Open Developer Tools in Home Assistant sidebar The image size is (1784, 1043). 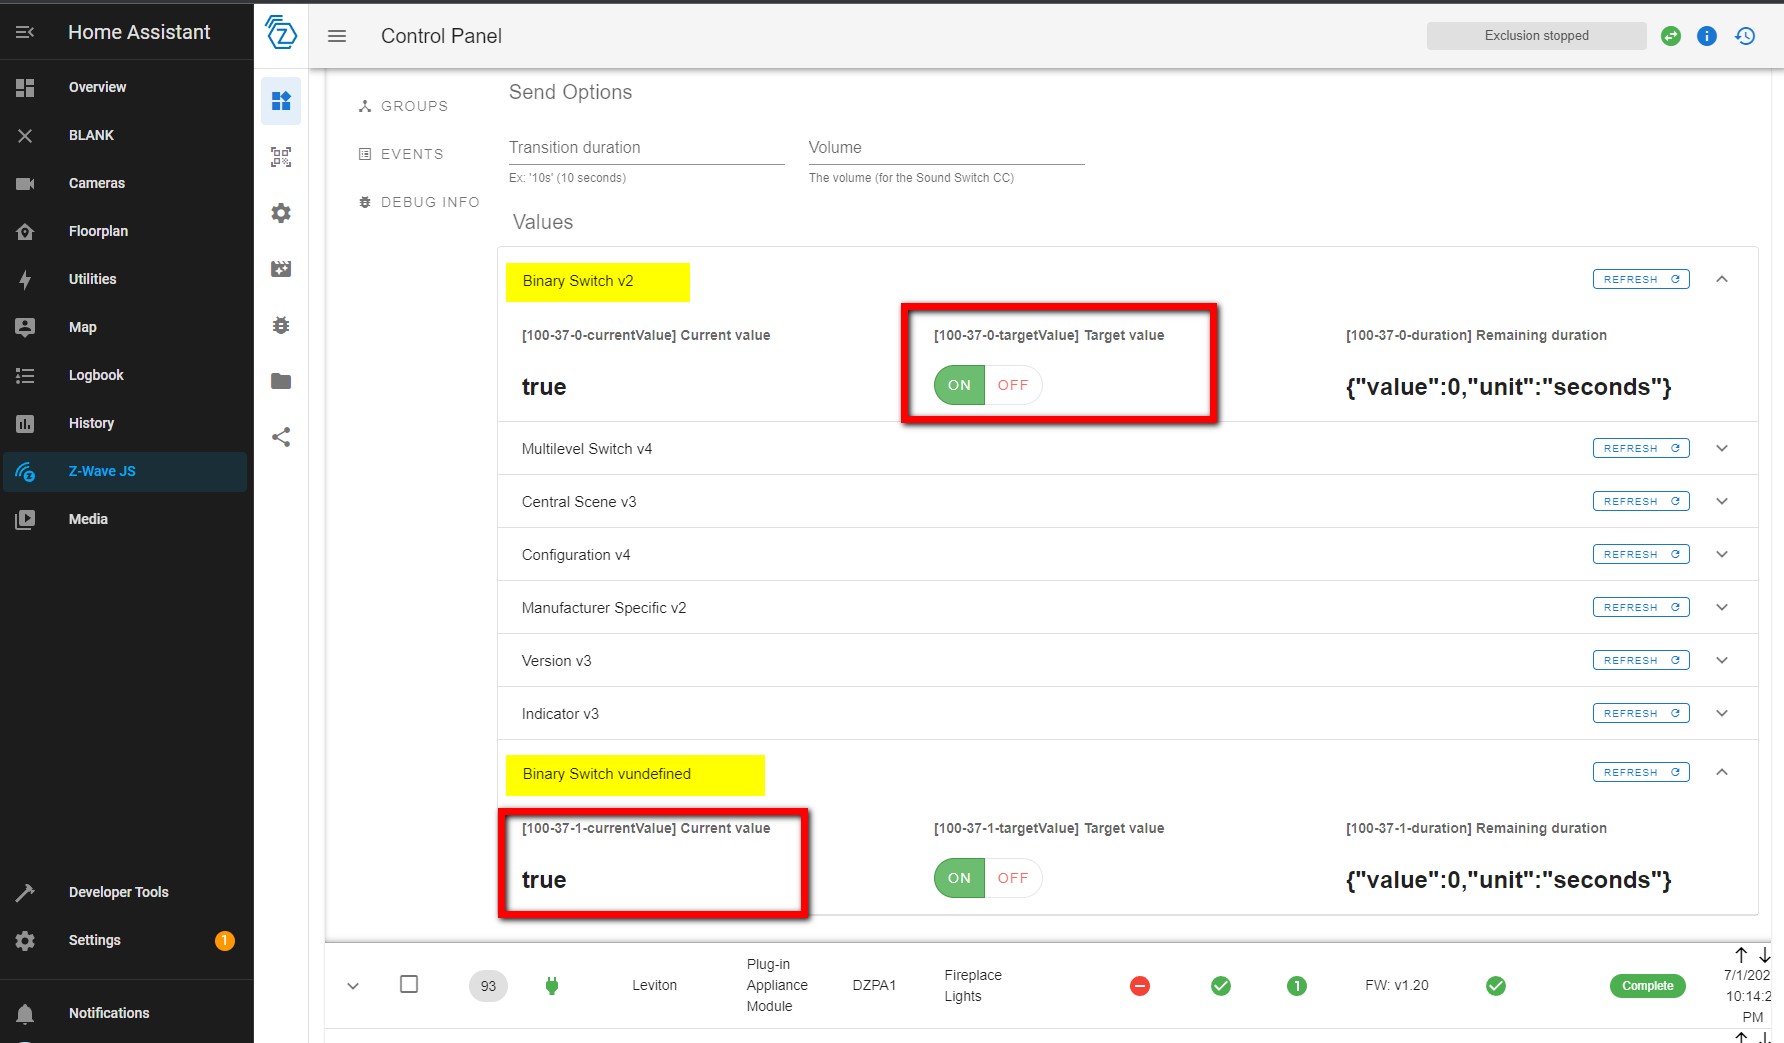118,892
